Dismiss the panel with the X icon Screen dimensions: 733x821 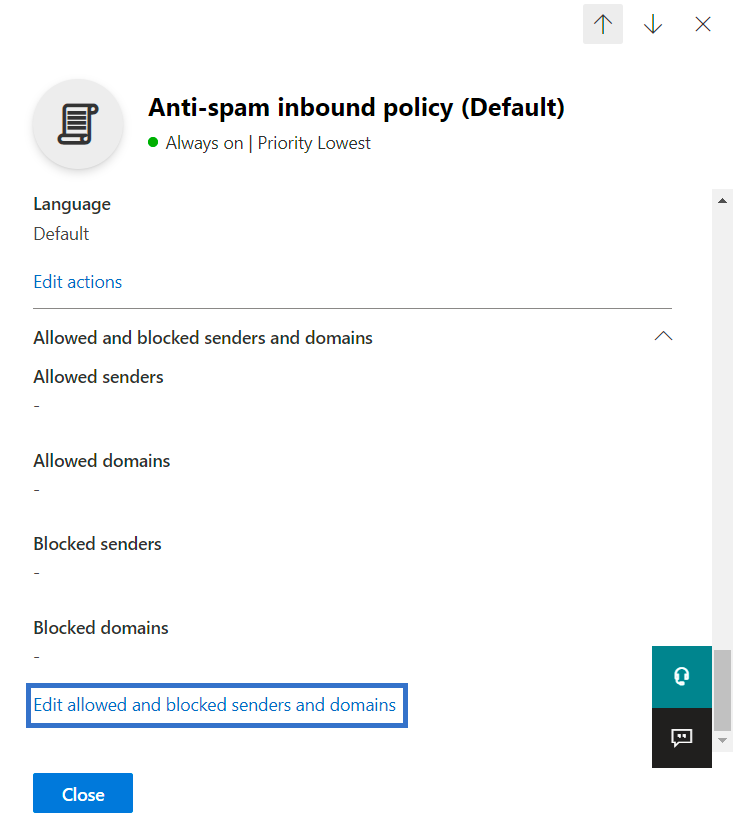coord(702,23)
